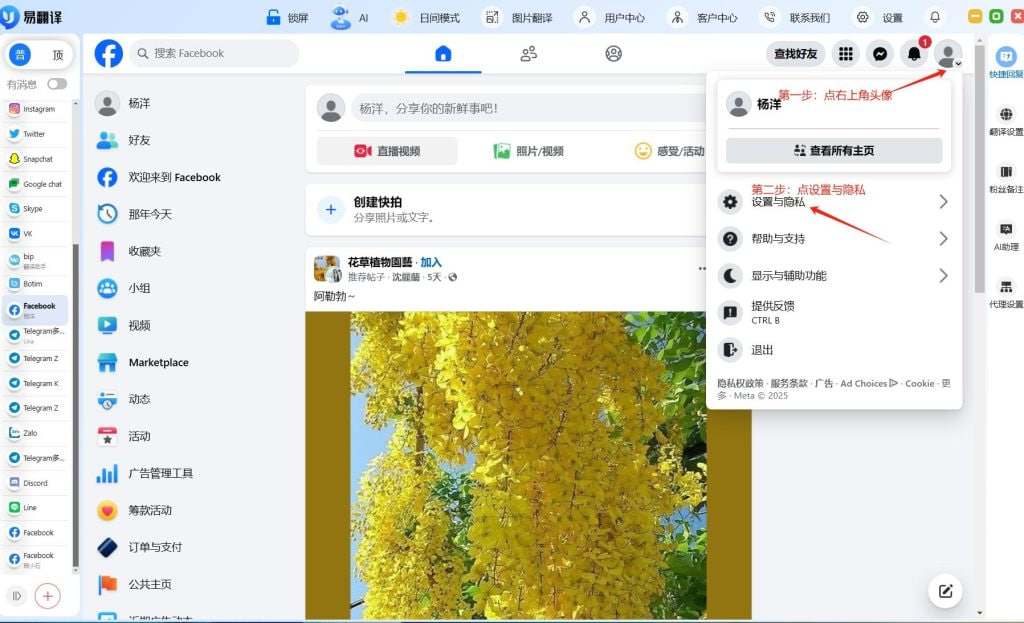1024x623 pixels.
Task: Click the Facebook search input field
Action: [x=214, y=53]
